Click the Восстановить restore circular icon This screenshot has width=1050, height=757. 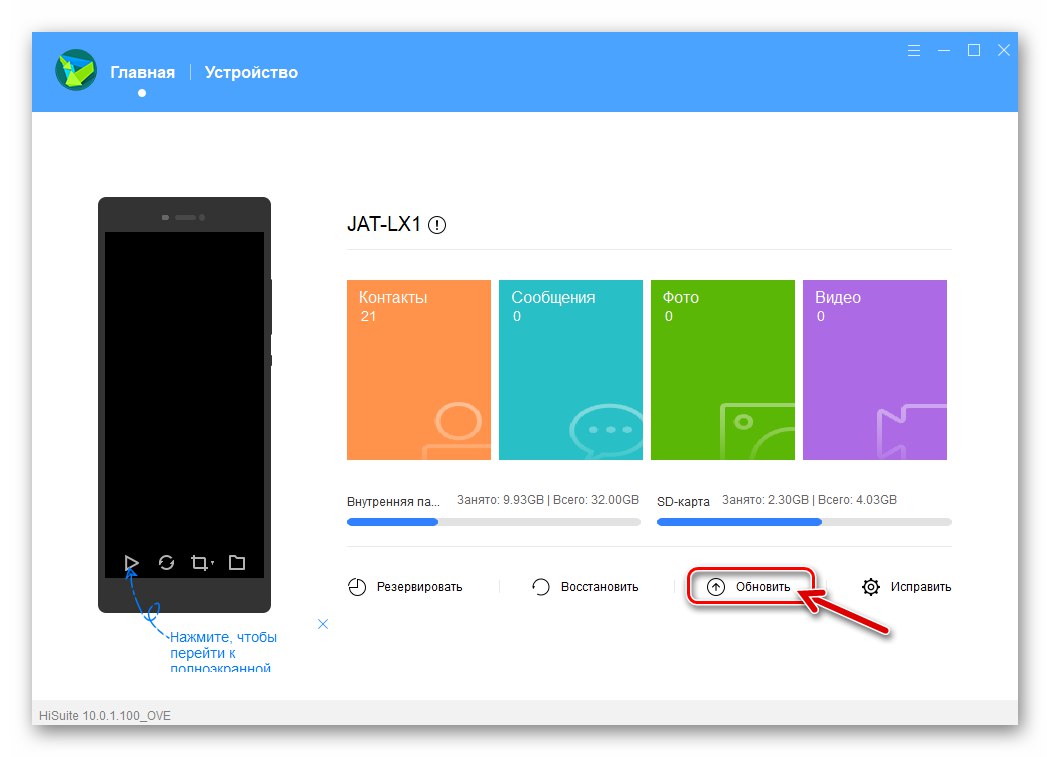click(x=540, y=587)
